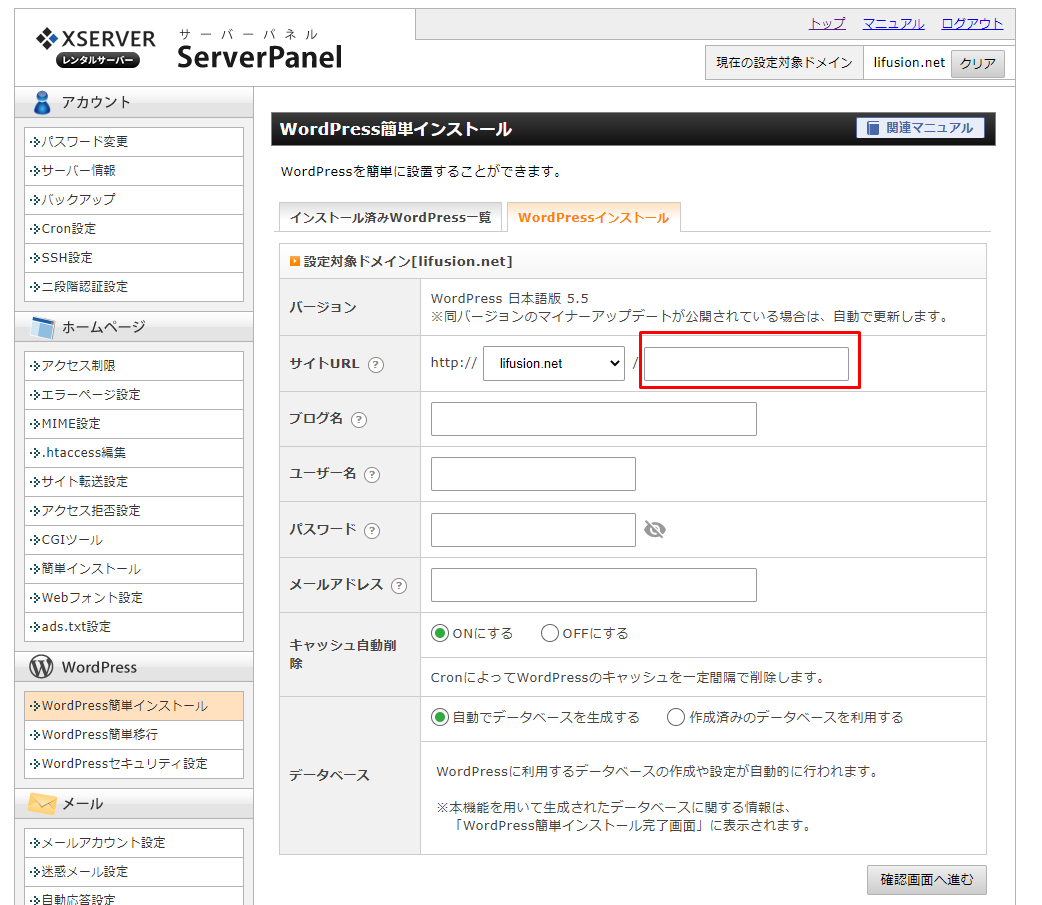Click the help icon next to ブログ名
The height and width of the screenshot is (905, 1042).
coord(359,420)
